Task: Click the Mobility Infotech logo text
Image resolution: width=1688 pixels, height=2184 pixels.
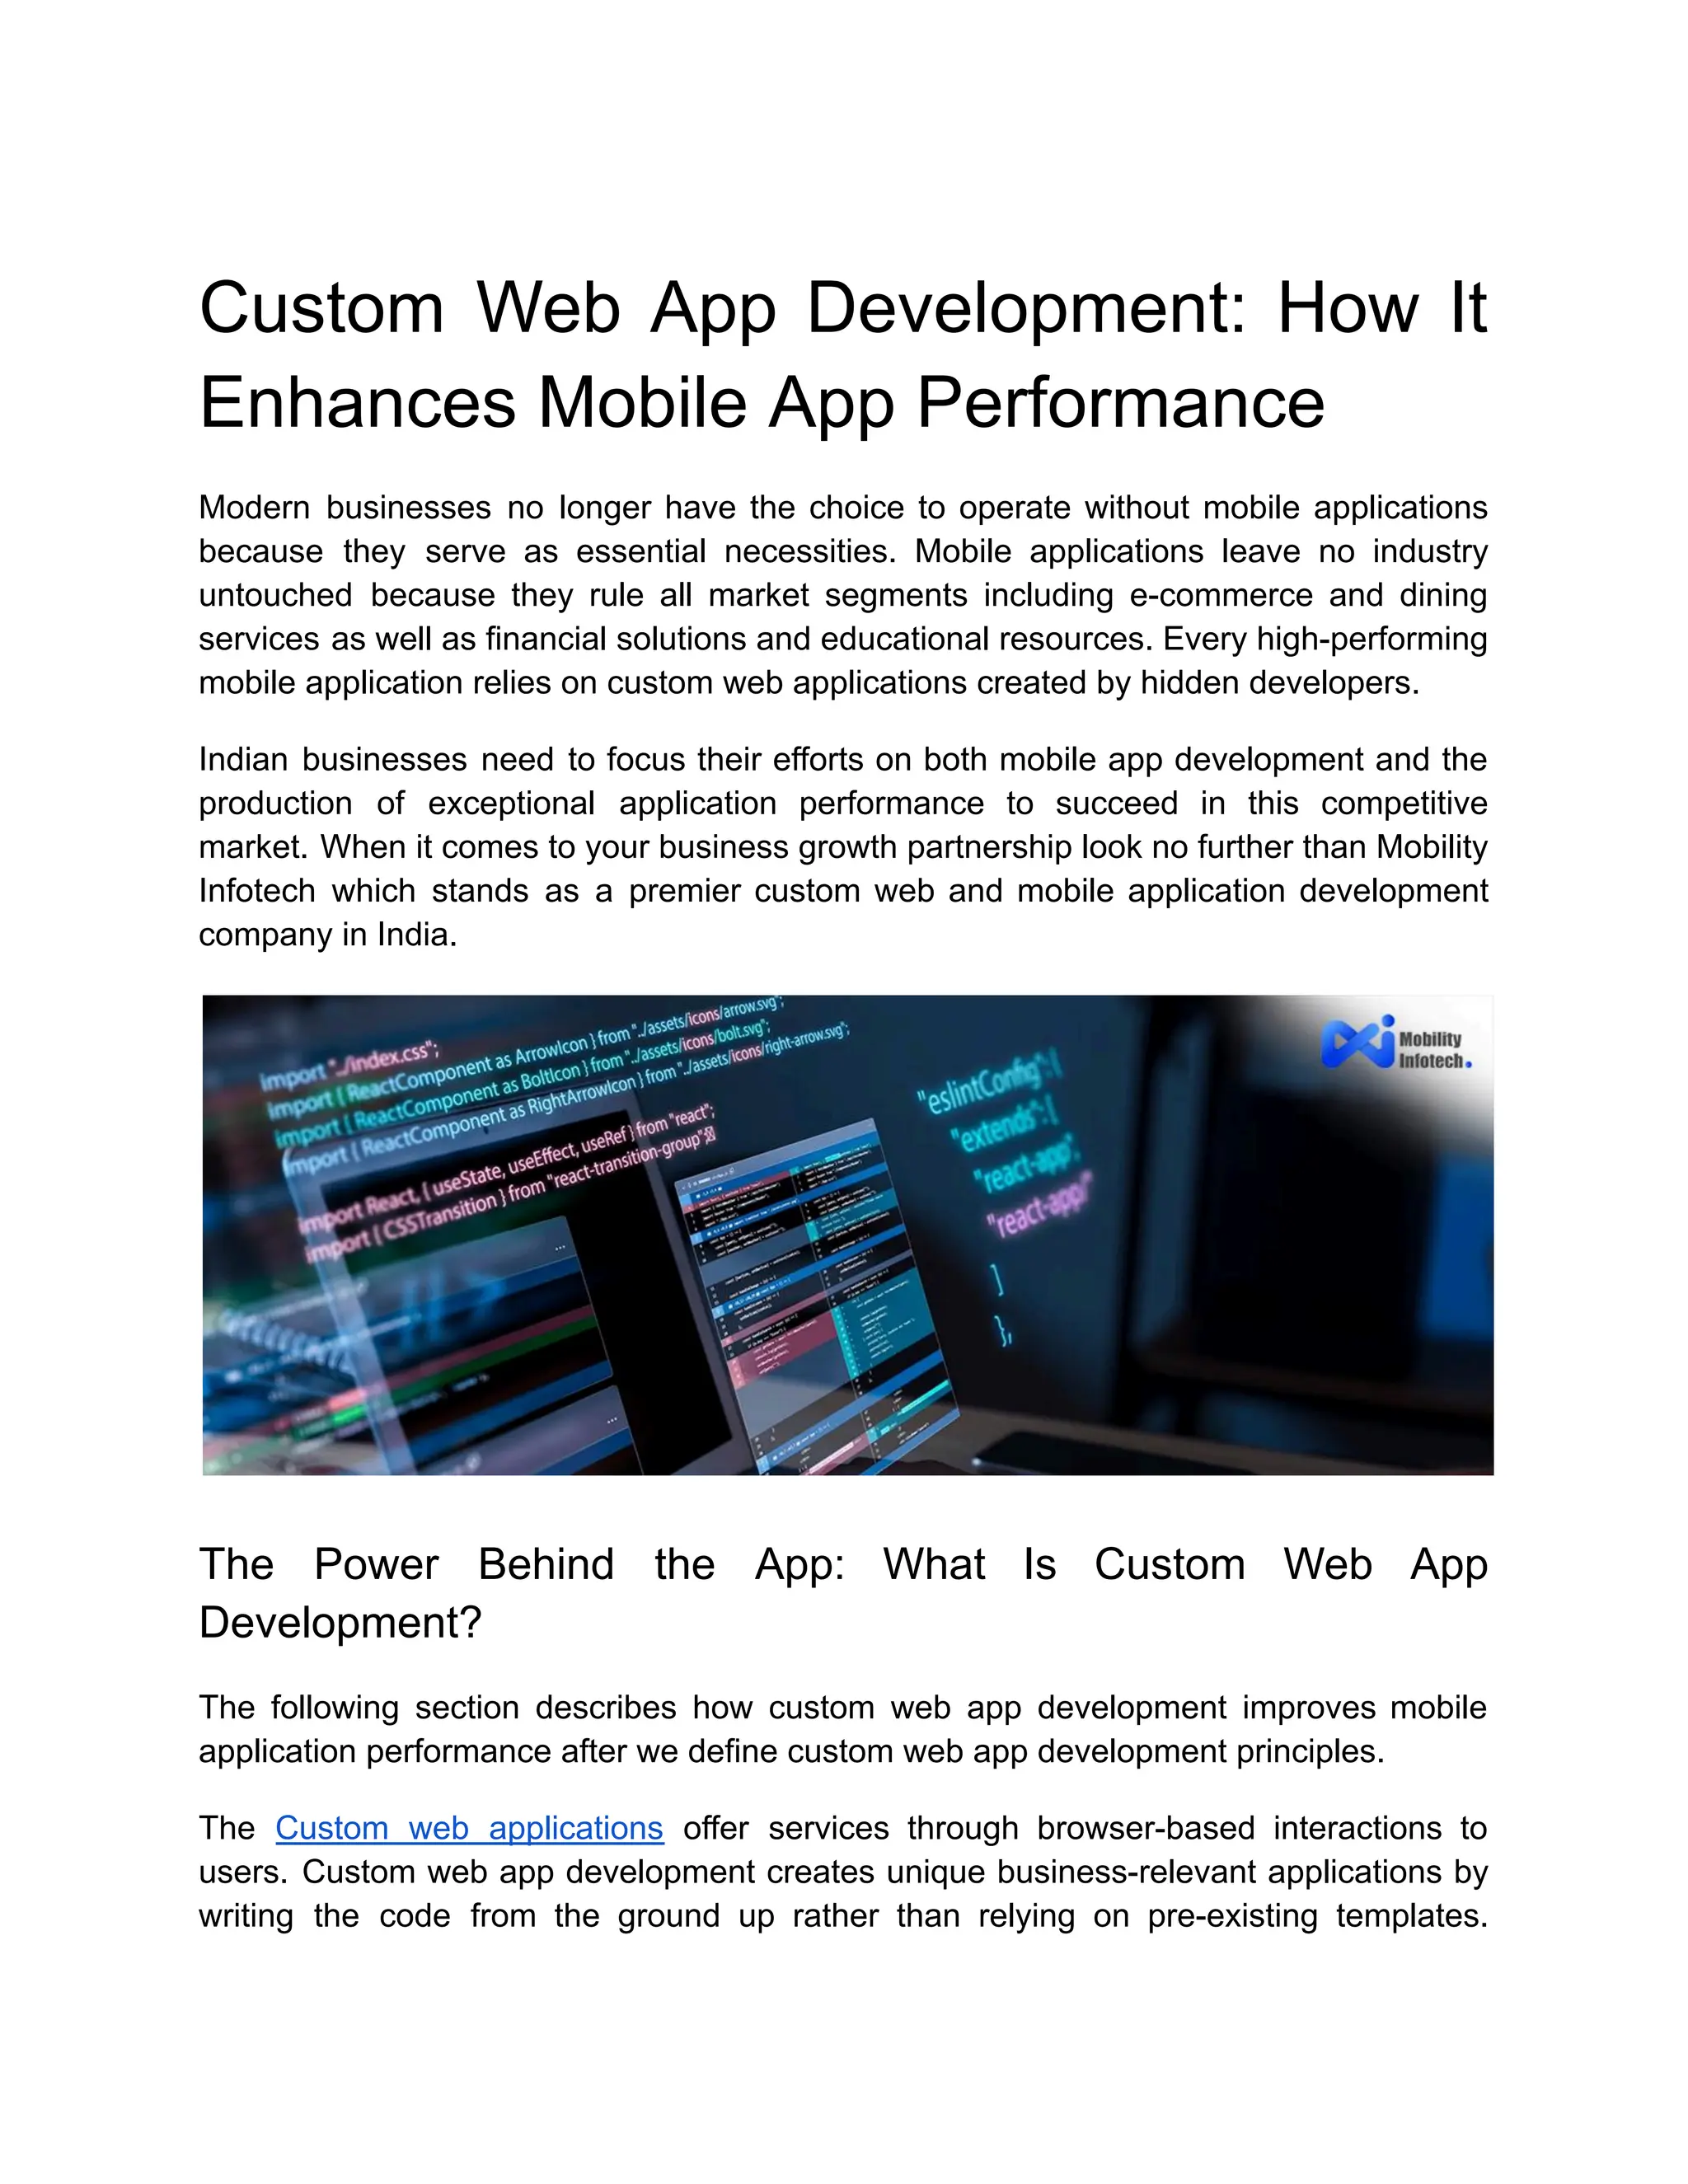Action: 1432,1050
